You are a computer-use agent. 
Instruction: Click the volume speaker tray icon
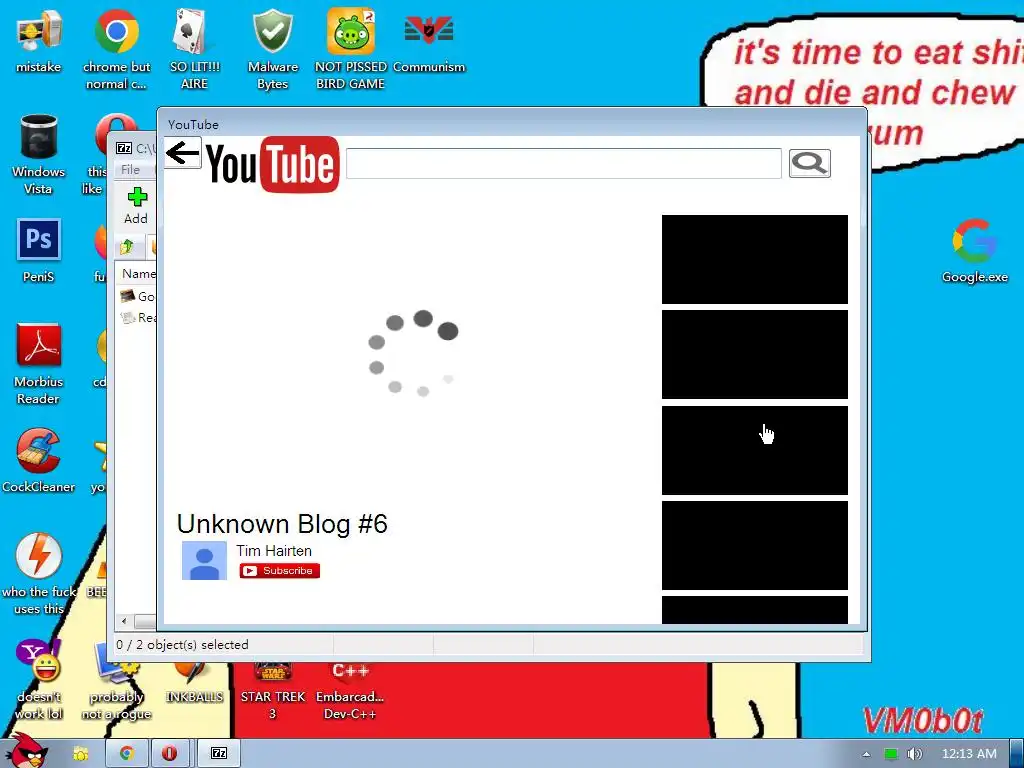point(914,754)
